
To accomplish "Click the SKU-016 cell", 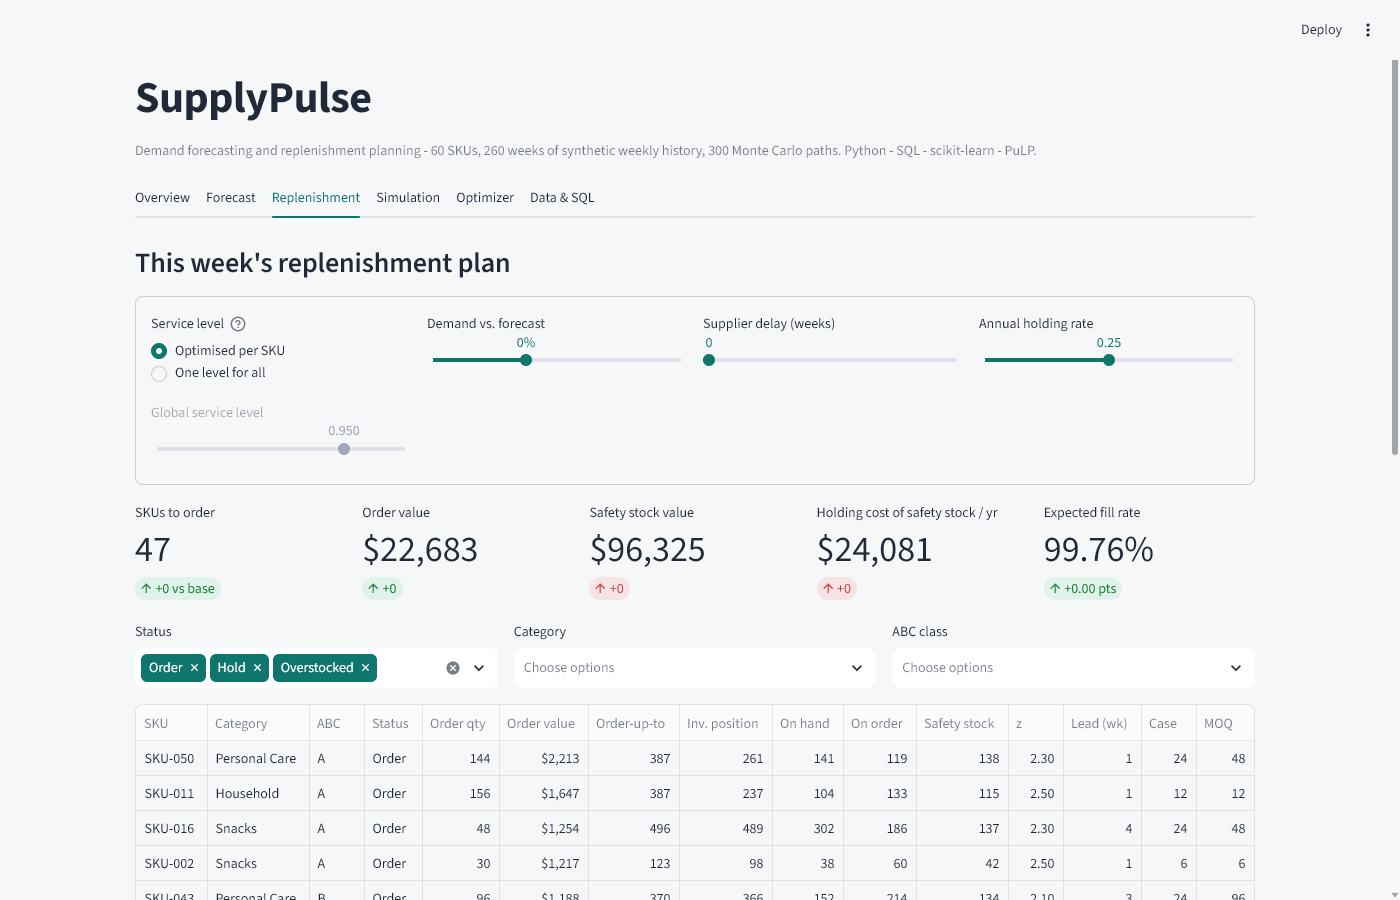I will click(171, 828).
